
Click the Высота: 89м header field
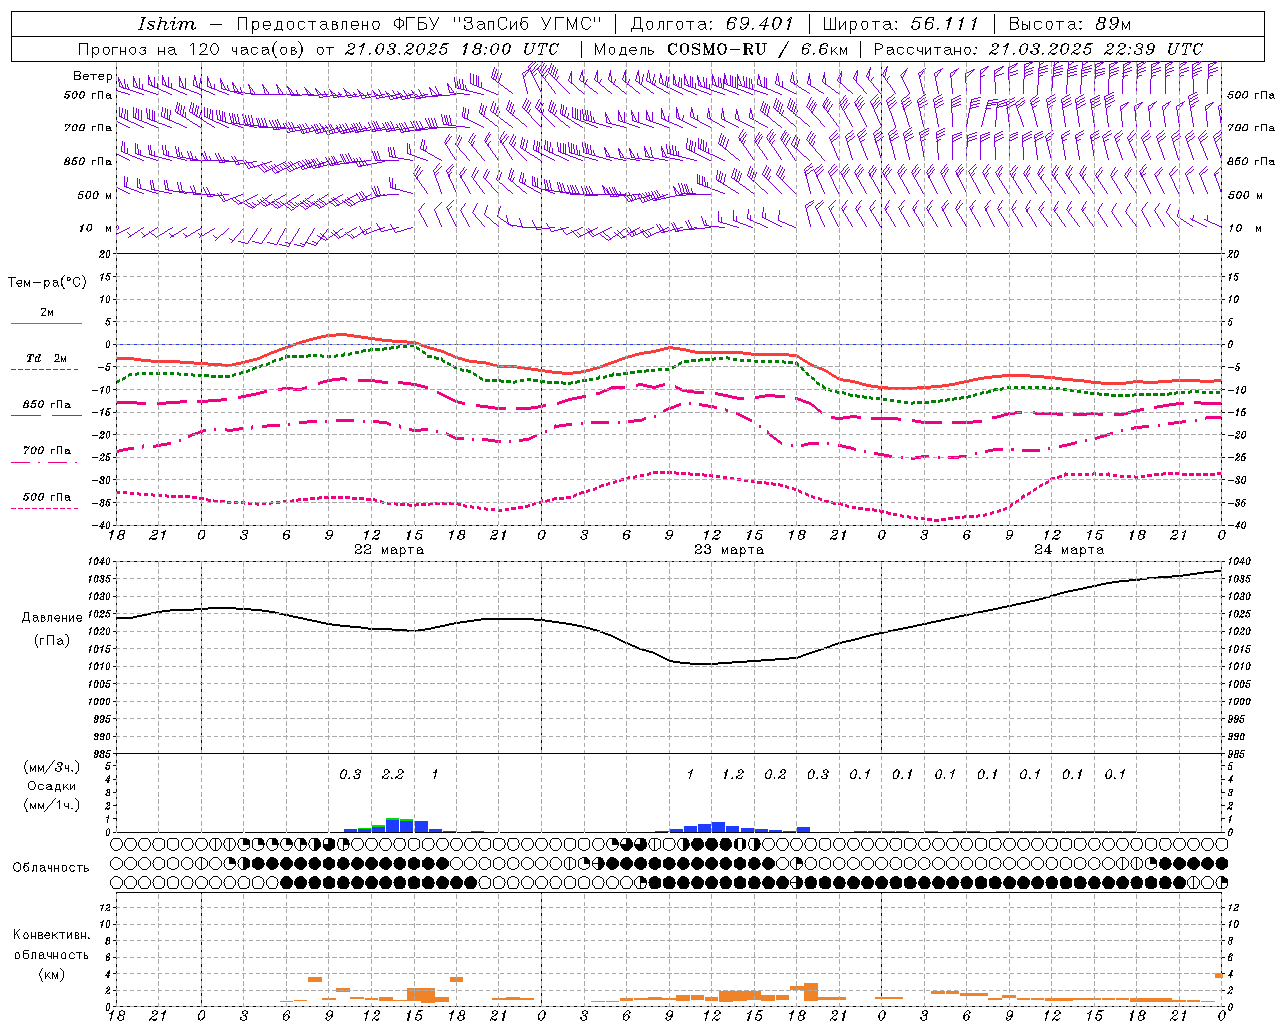pos(1069,24)
